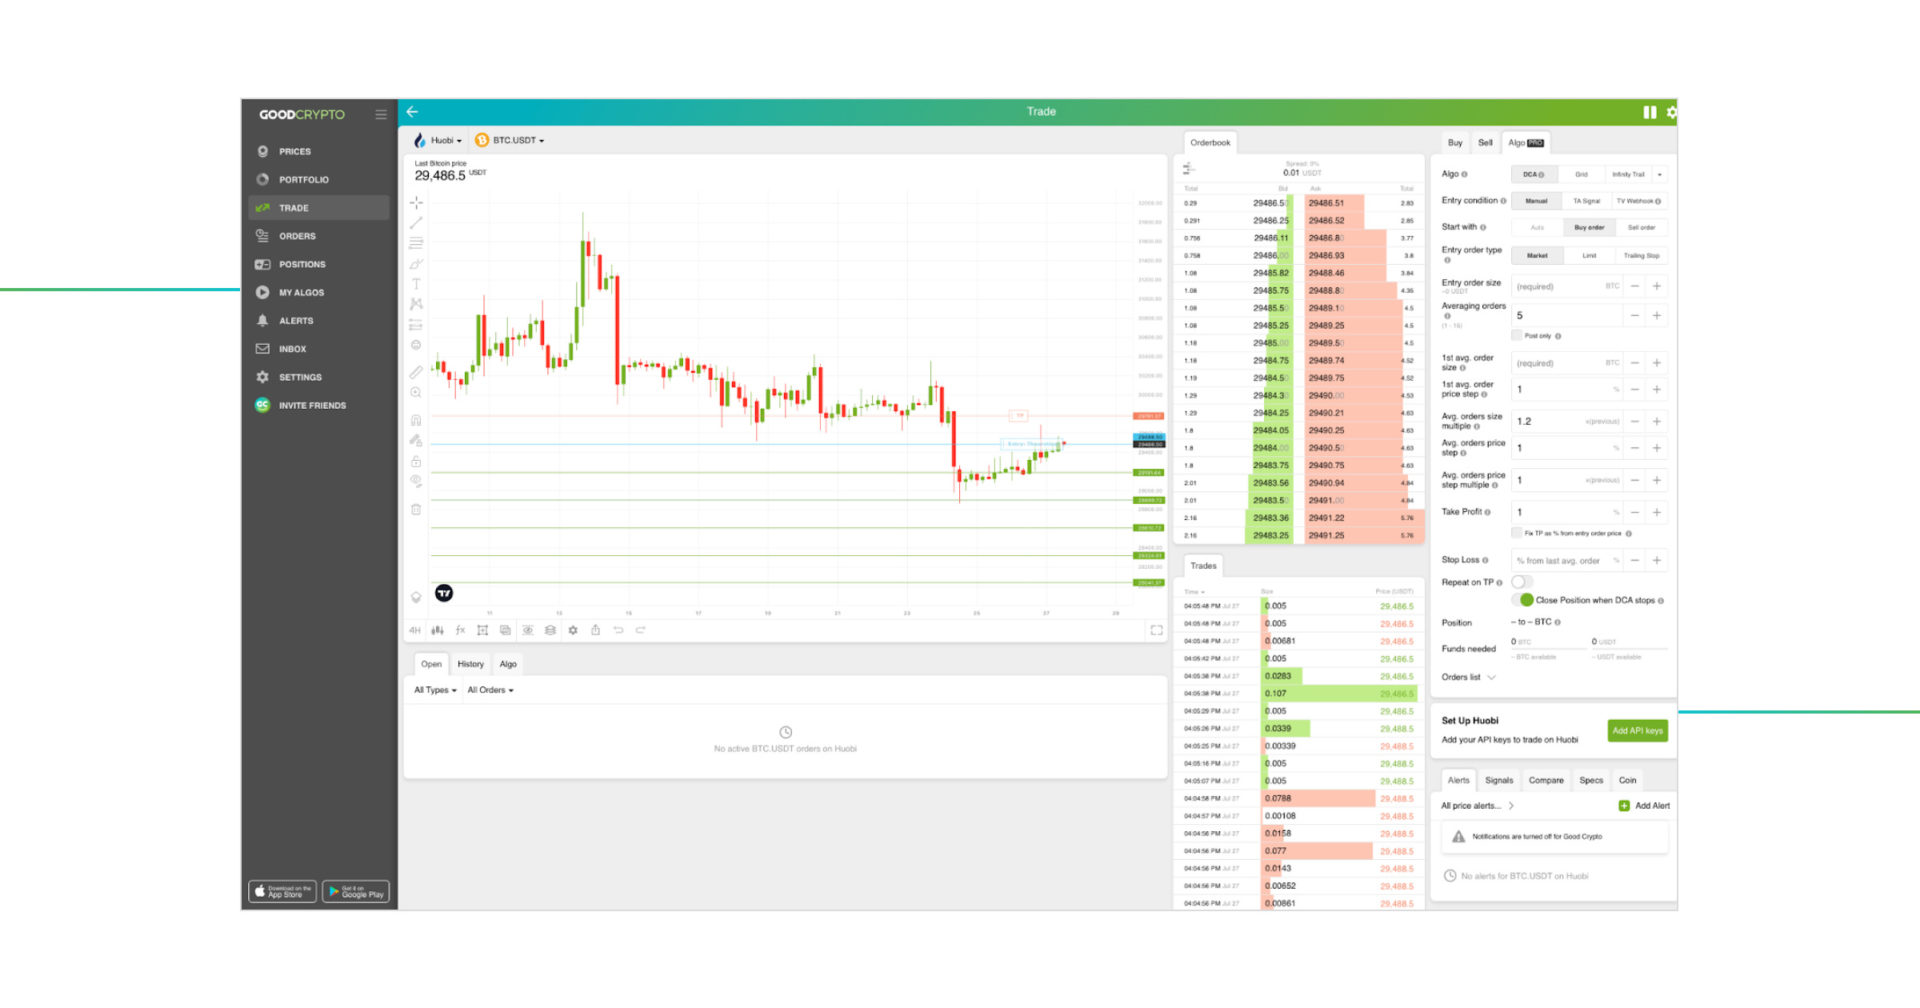This screenshot has height=1008, width=1920.
Task: Open indicators via the fx icon
Action: 460,630
